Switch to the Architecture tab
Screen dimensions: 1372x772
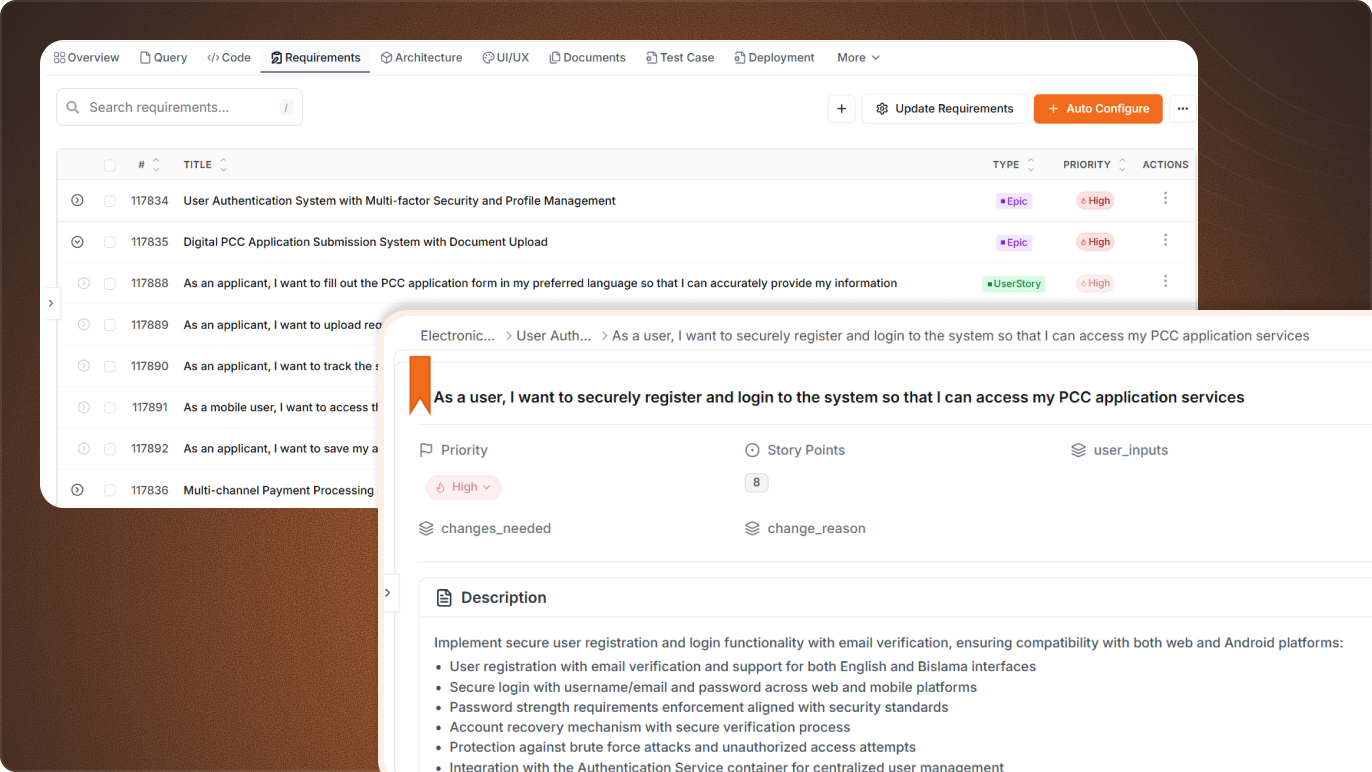tap(421, 57)
